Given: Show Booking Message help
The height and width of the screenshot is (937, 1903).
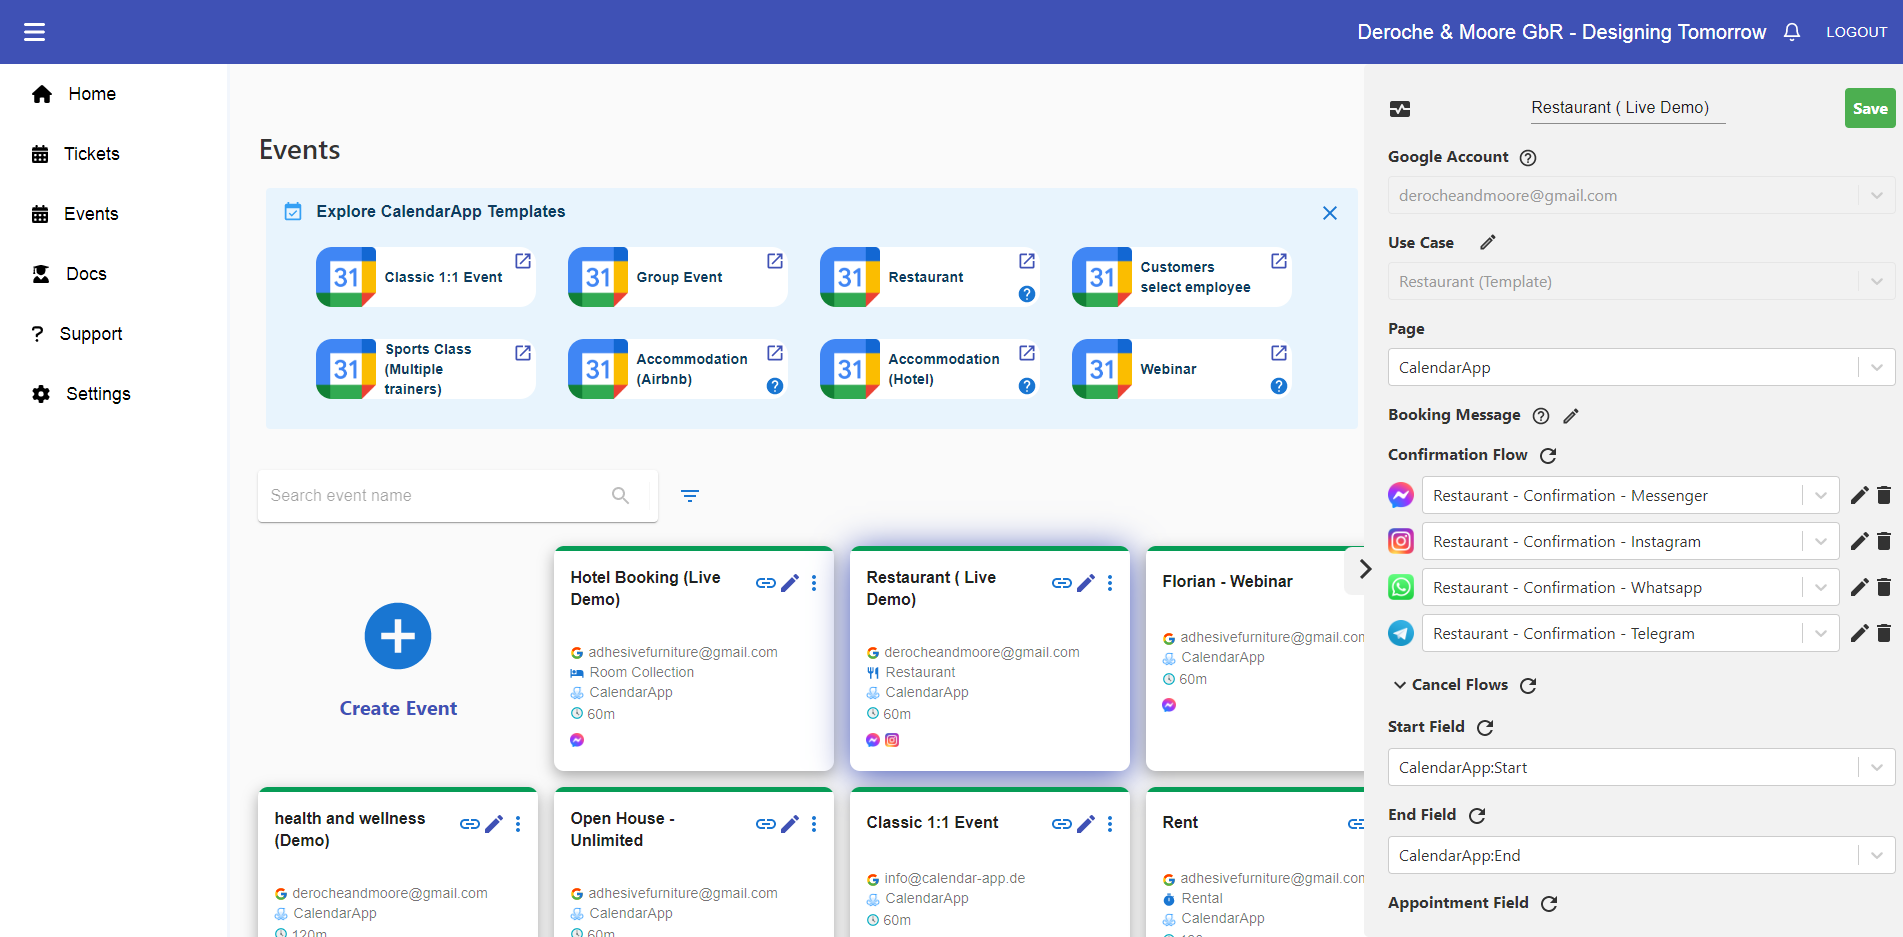Looking at the screenshot, I should pos(1541,416).
